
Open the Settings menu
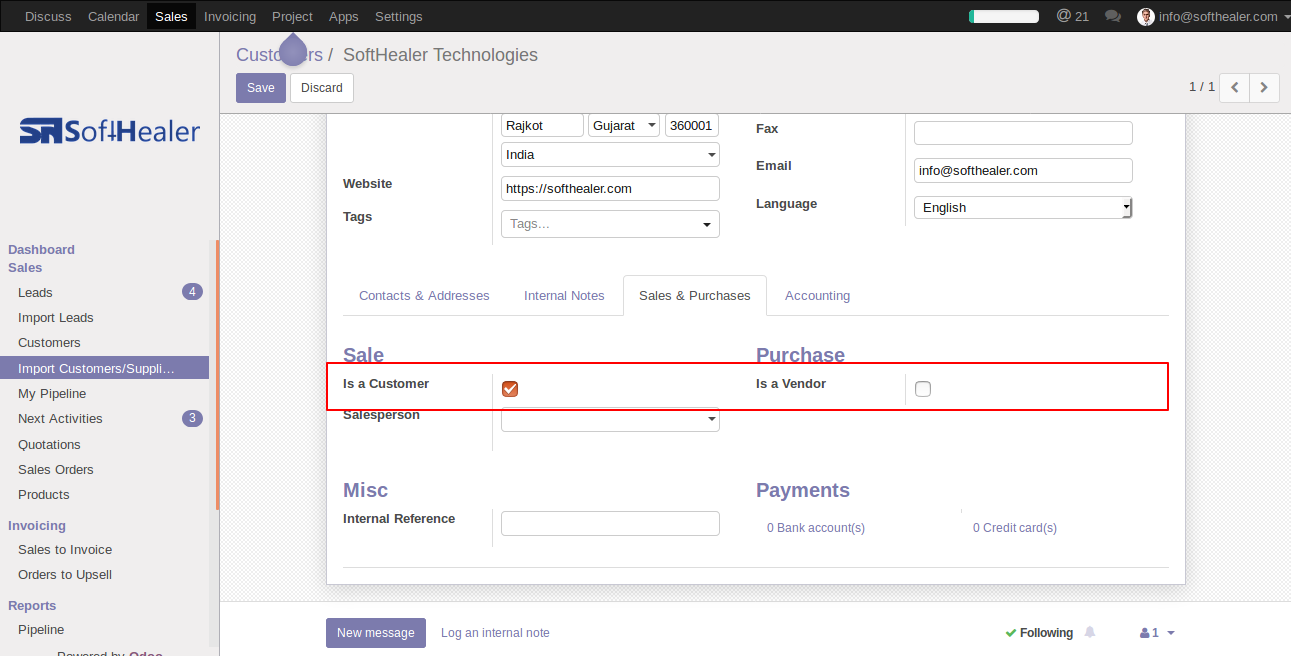[399, 16]
